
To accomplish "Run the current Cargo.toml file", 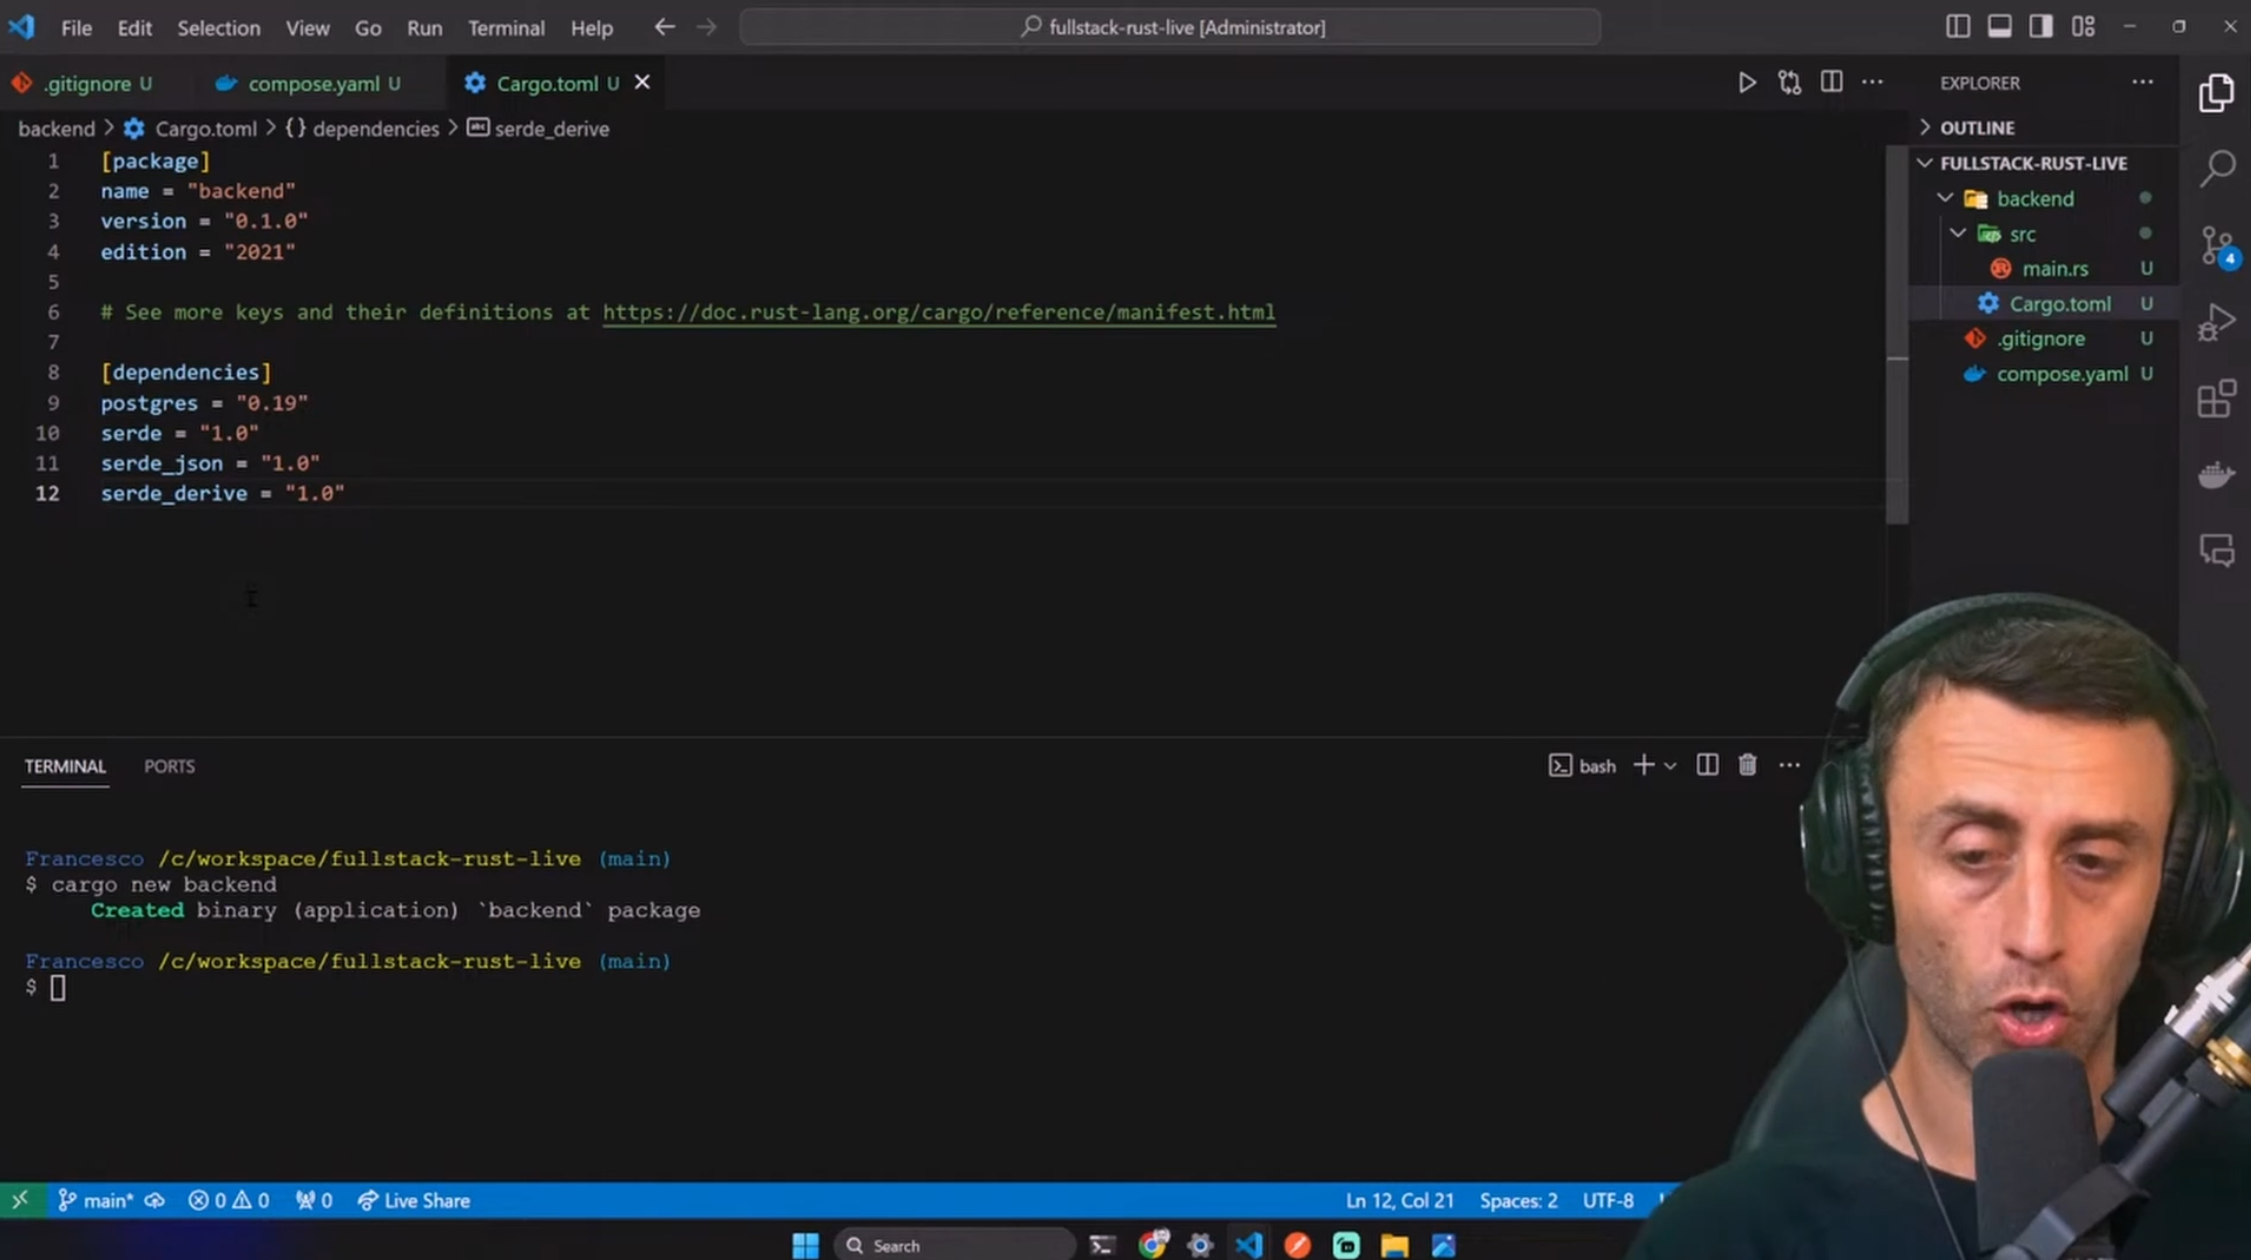I will click(1747, 83).
